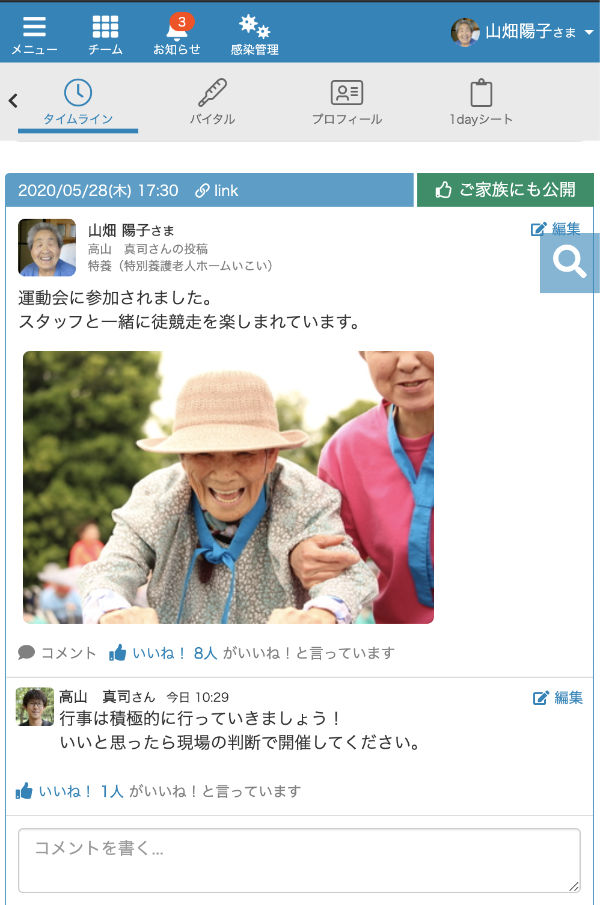The width and height of the screenshot is (600, 905).
Task: Open the sports day photo thumbnail
Action: pyautogui.click(x=228, y=487)
